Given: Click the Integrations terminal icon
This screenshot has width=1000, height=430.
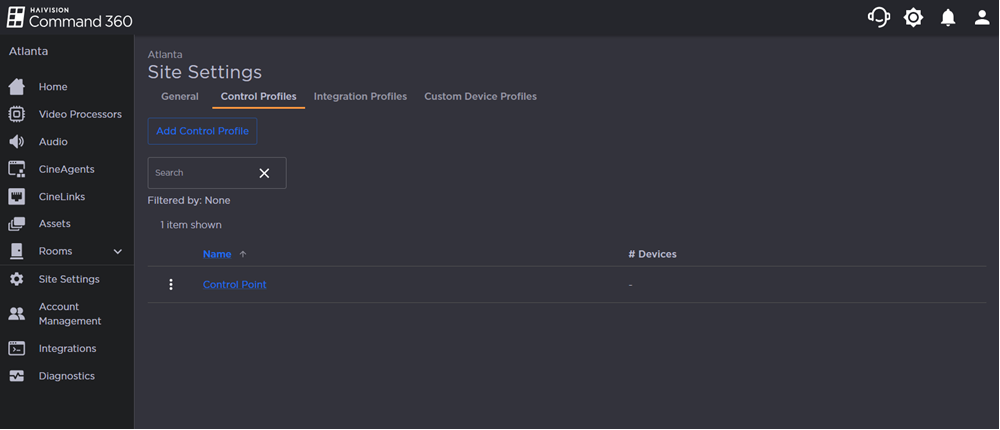Looking at the screenshot, I should pyautogui.click(x=17, y=348).
